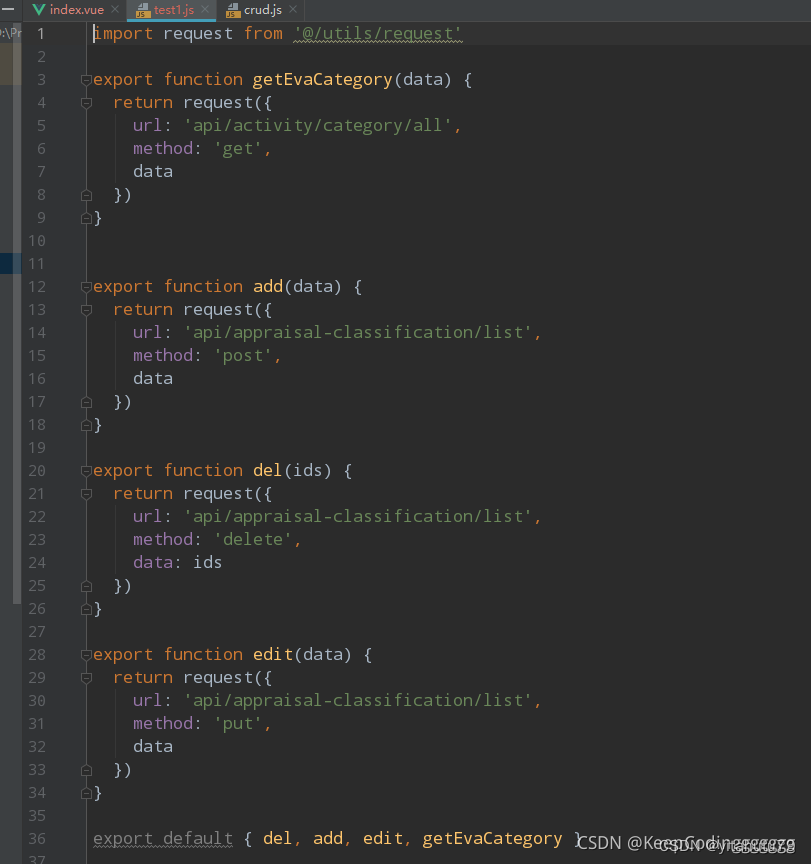Collapse the del function at line 20
811x864 pixels.
click(x=86, y=471)
